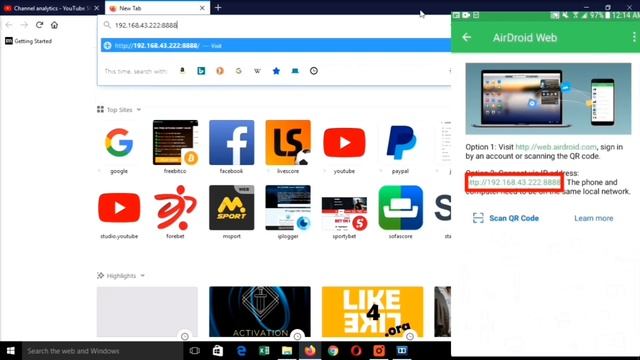
Task: Search open tabs using tabs icon
Action: [295, 71]
